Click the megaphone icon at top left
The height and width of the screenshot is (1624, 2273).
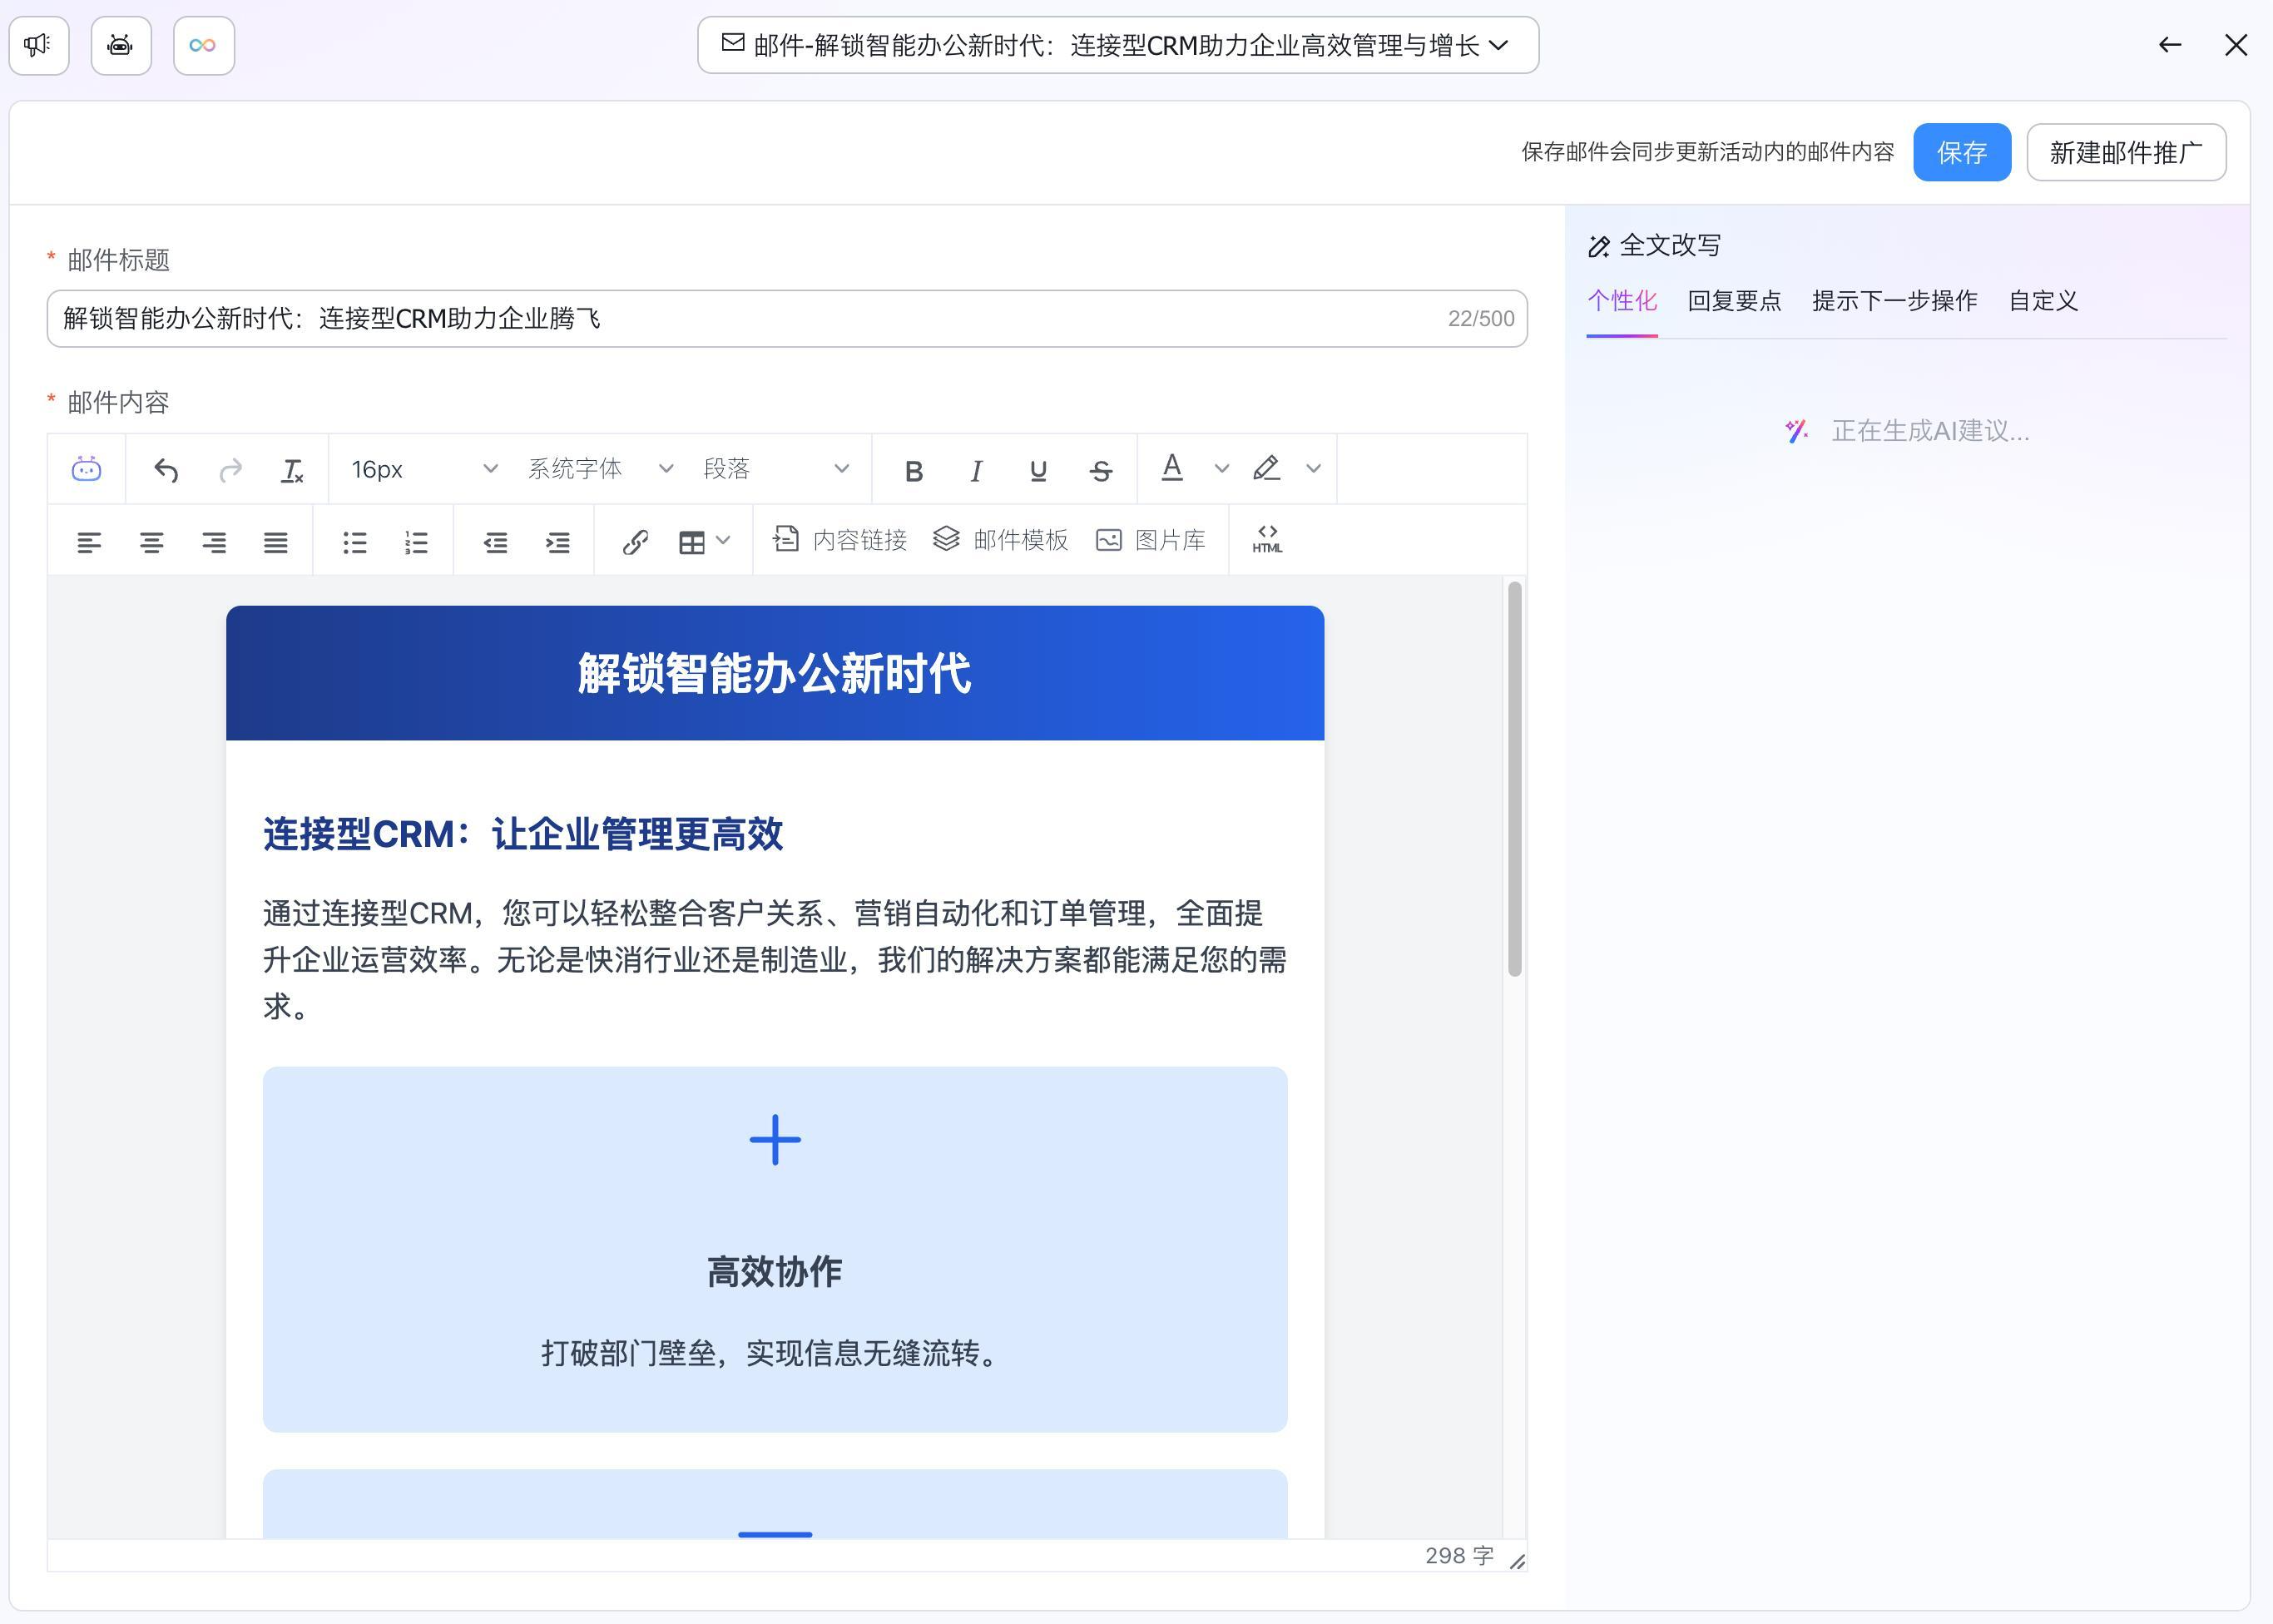39,45
